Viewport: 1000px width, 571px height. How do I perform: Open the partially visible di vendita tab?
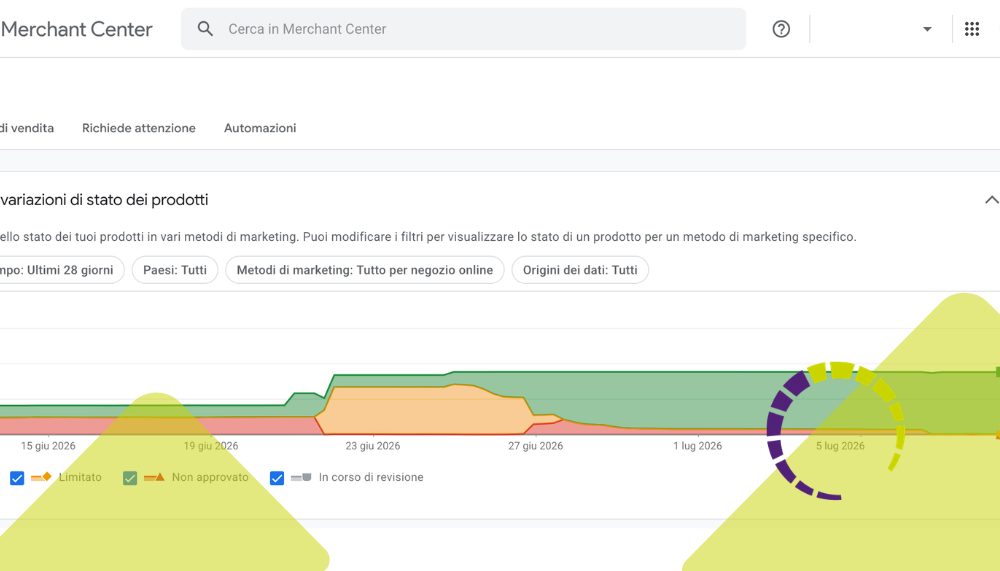click(27, 128)
